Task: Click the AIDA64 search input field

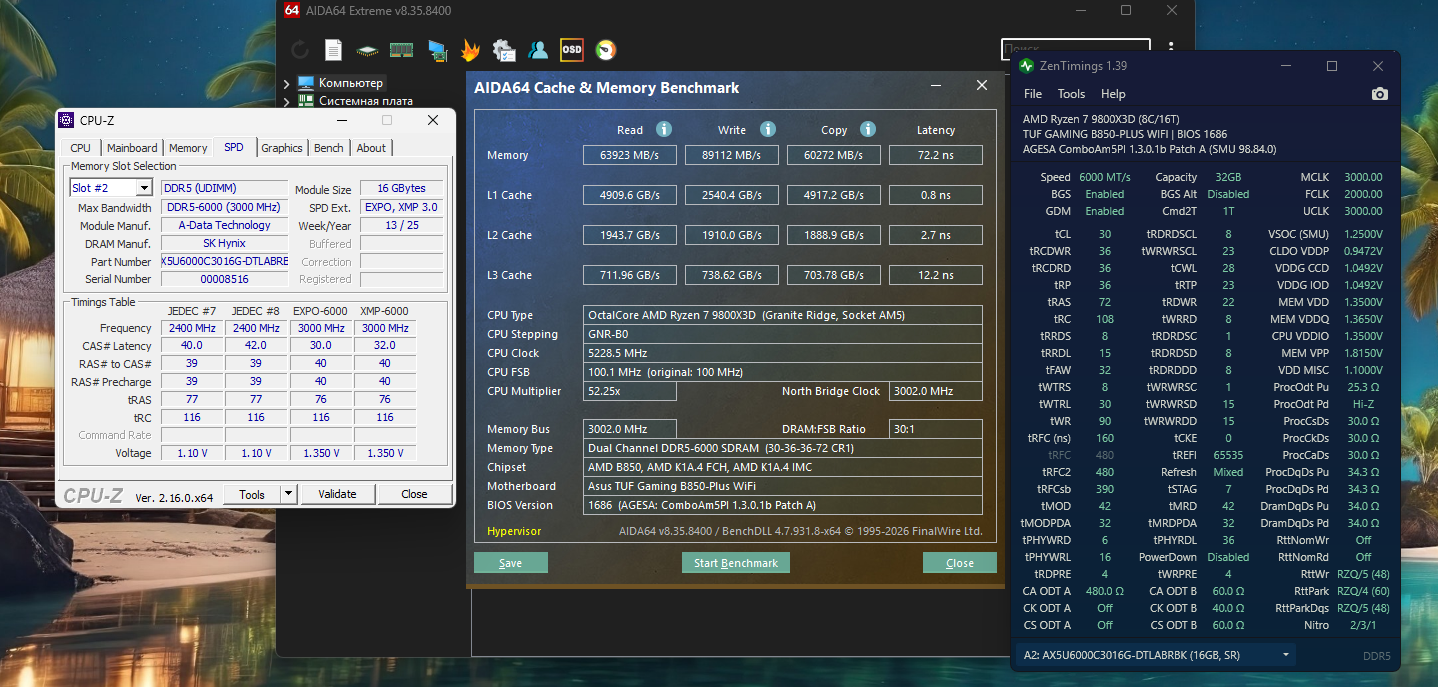Action: pyautogui.click(x=1076, y=48)
